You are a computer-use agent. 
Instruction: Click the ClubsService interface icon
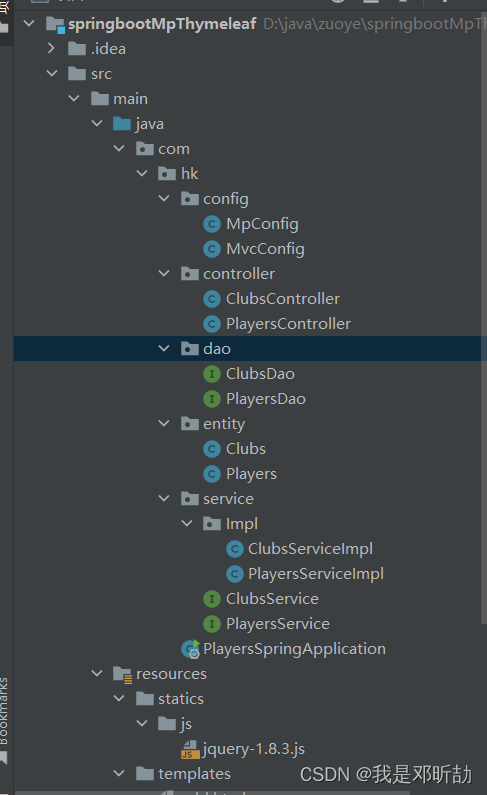coord(211,599)
